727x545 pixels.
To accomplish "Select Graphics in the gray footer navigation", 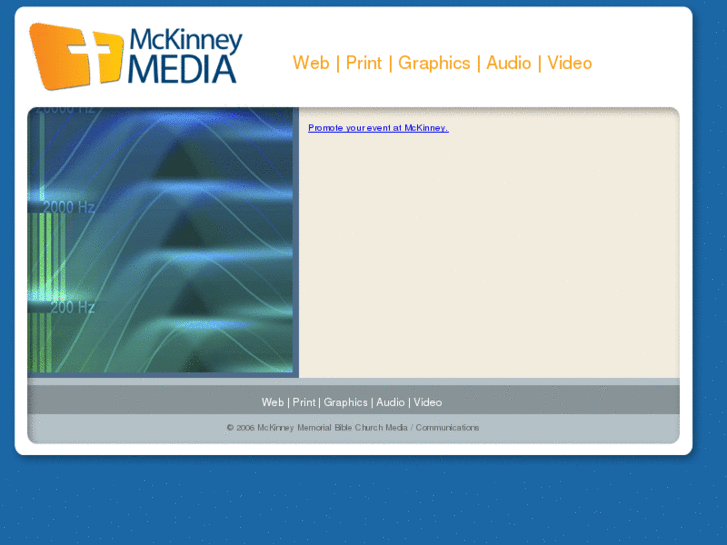I will click(x=345, y=403).
